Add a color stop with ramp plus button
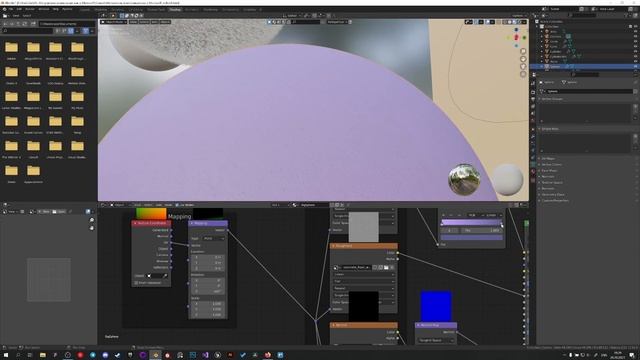The width and height of the screenshot is (640, 360). point(444,215)
